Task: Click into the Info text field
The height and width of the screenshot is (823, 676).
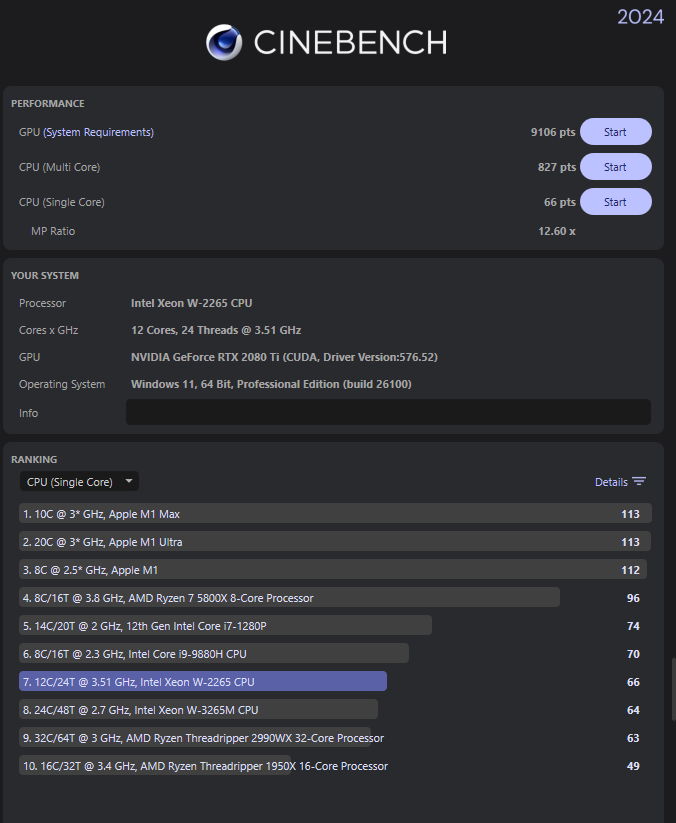Action: pyautogui.click(x=388, y=413)
